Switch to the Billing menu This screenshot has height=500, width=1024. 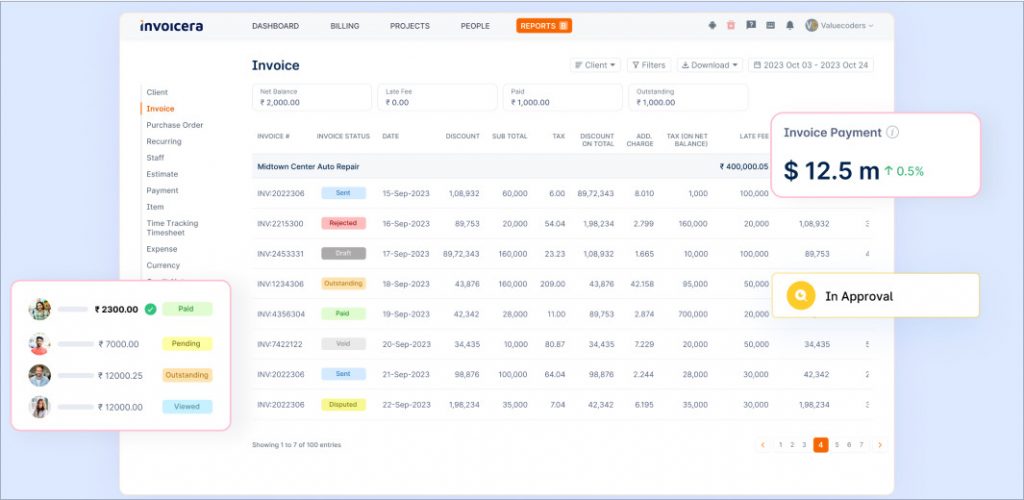click(x=345, y=26)
